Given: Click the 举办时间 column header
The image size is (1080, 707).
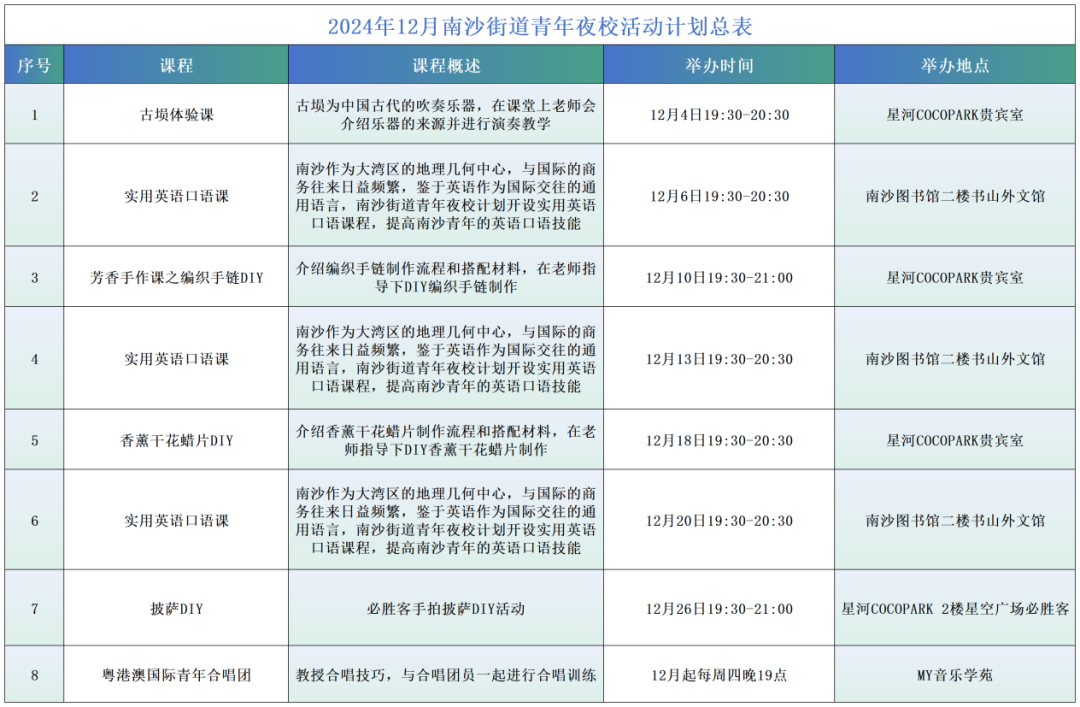Looking at the screenshot, I should 719,66.
